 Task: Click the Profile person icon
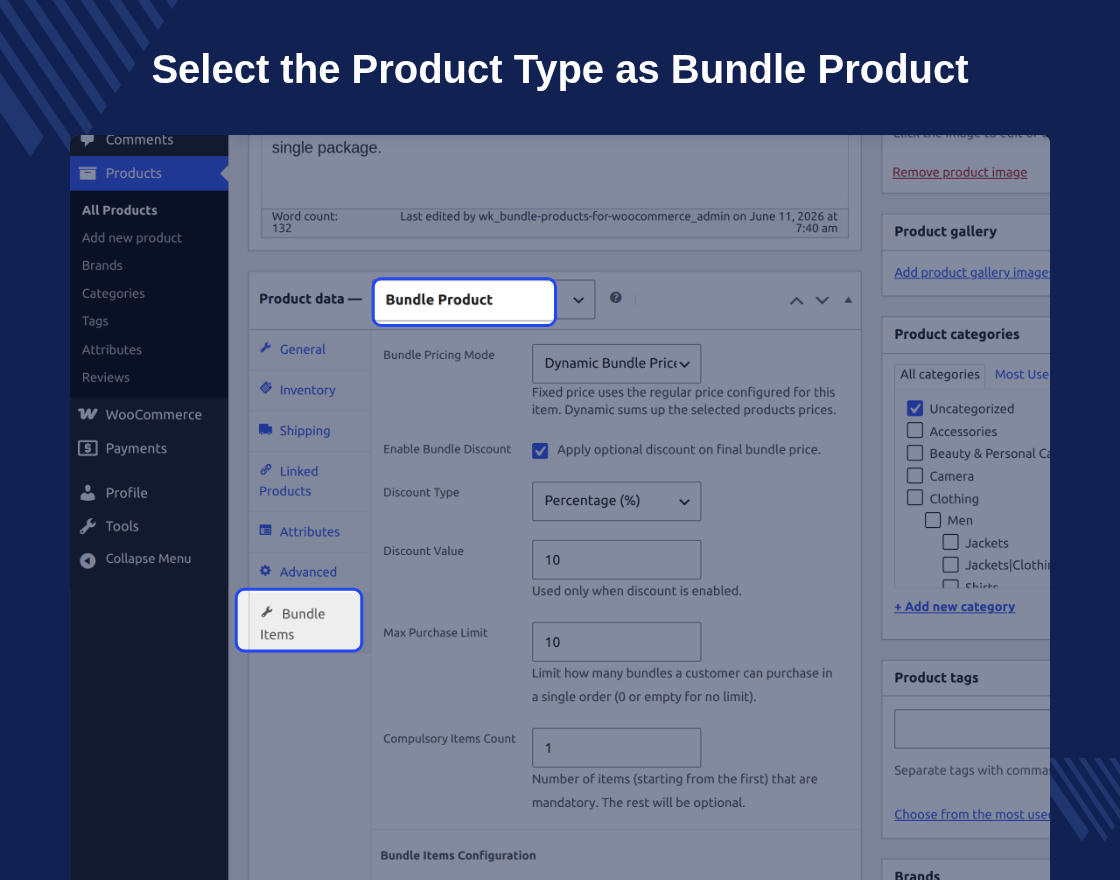87,493
